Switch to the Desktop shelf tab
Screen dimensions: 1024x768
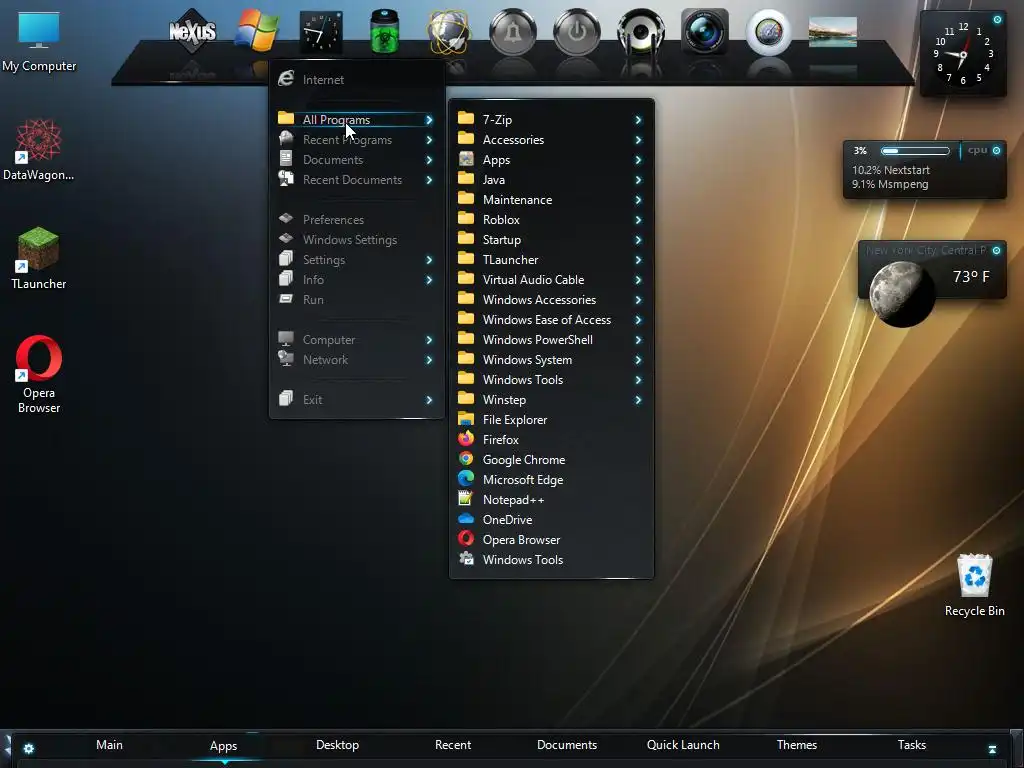[x=338, y=744]
